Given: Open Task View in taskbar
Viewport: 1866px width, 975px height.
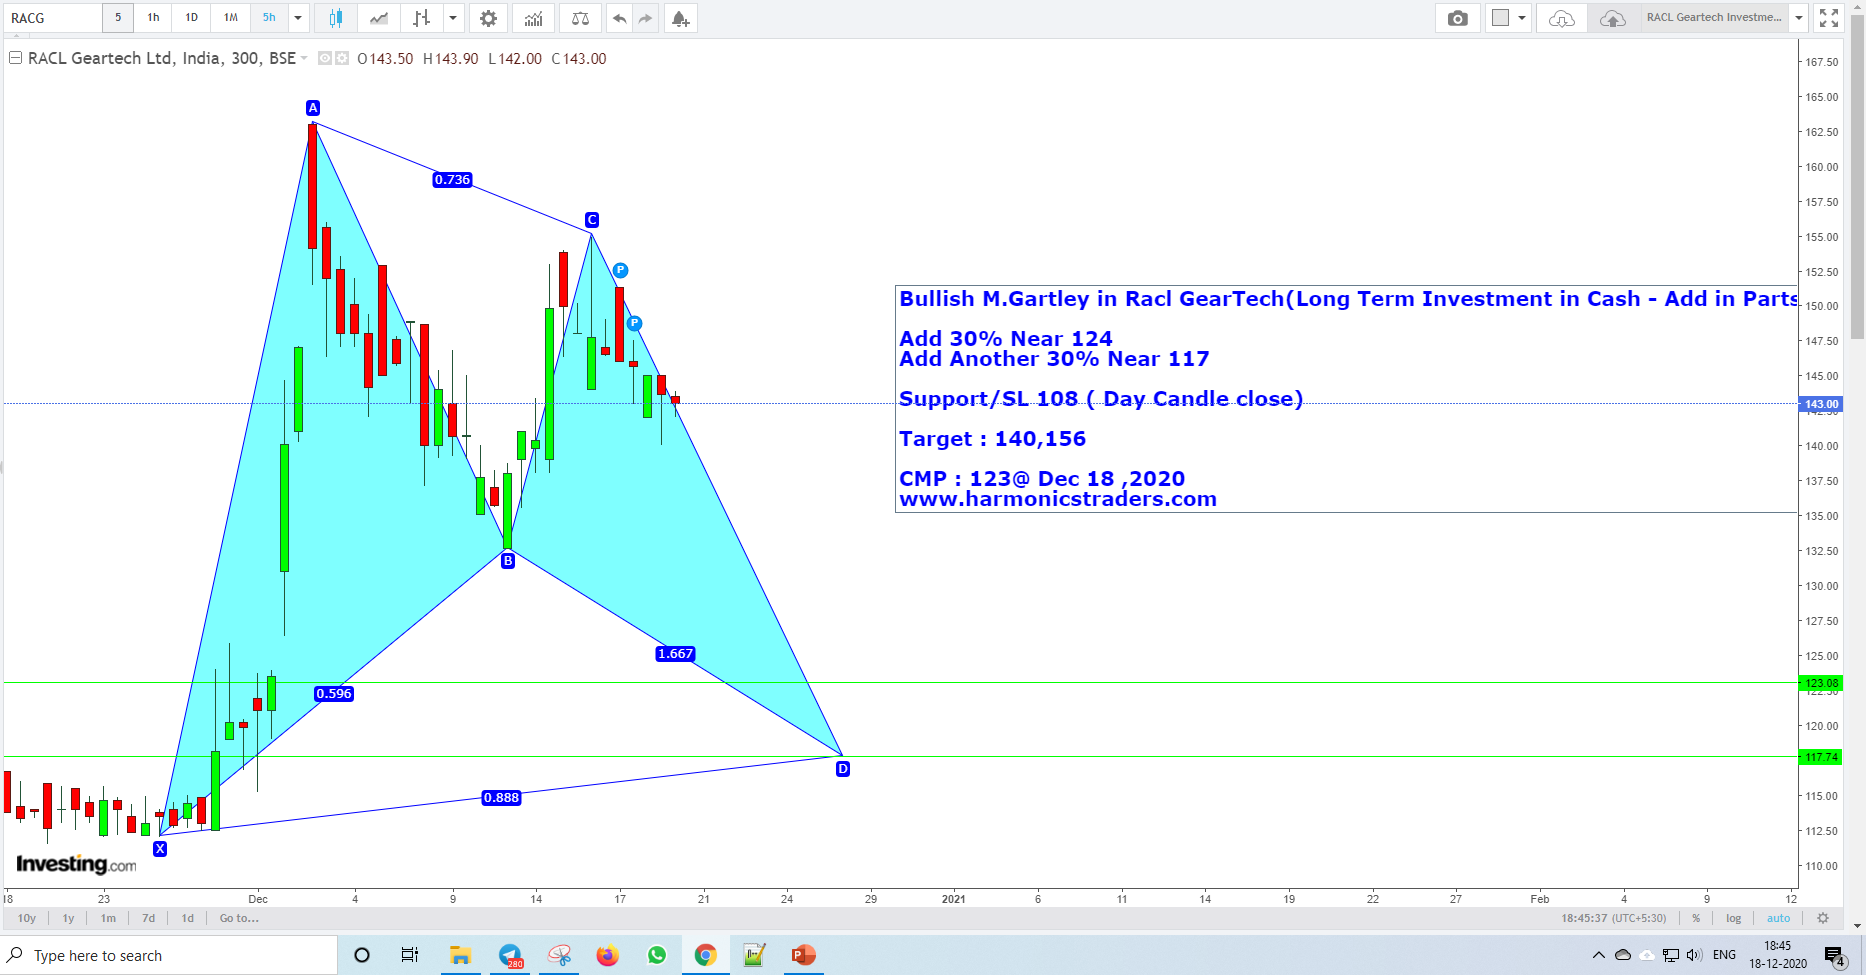Looking at the screenshot, I should point(410,955).
